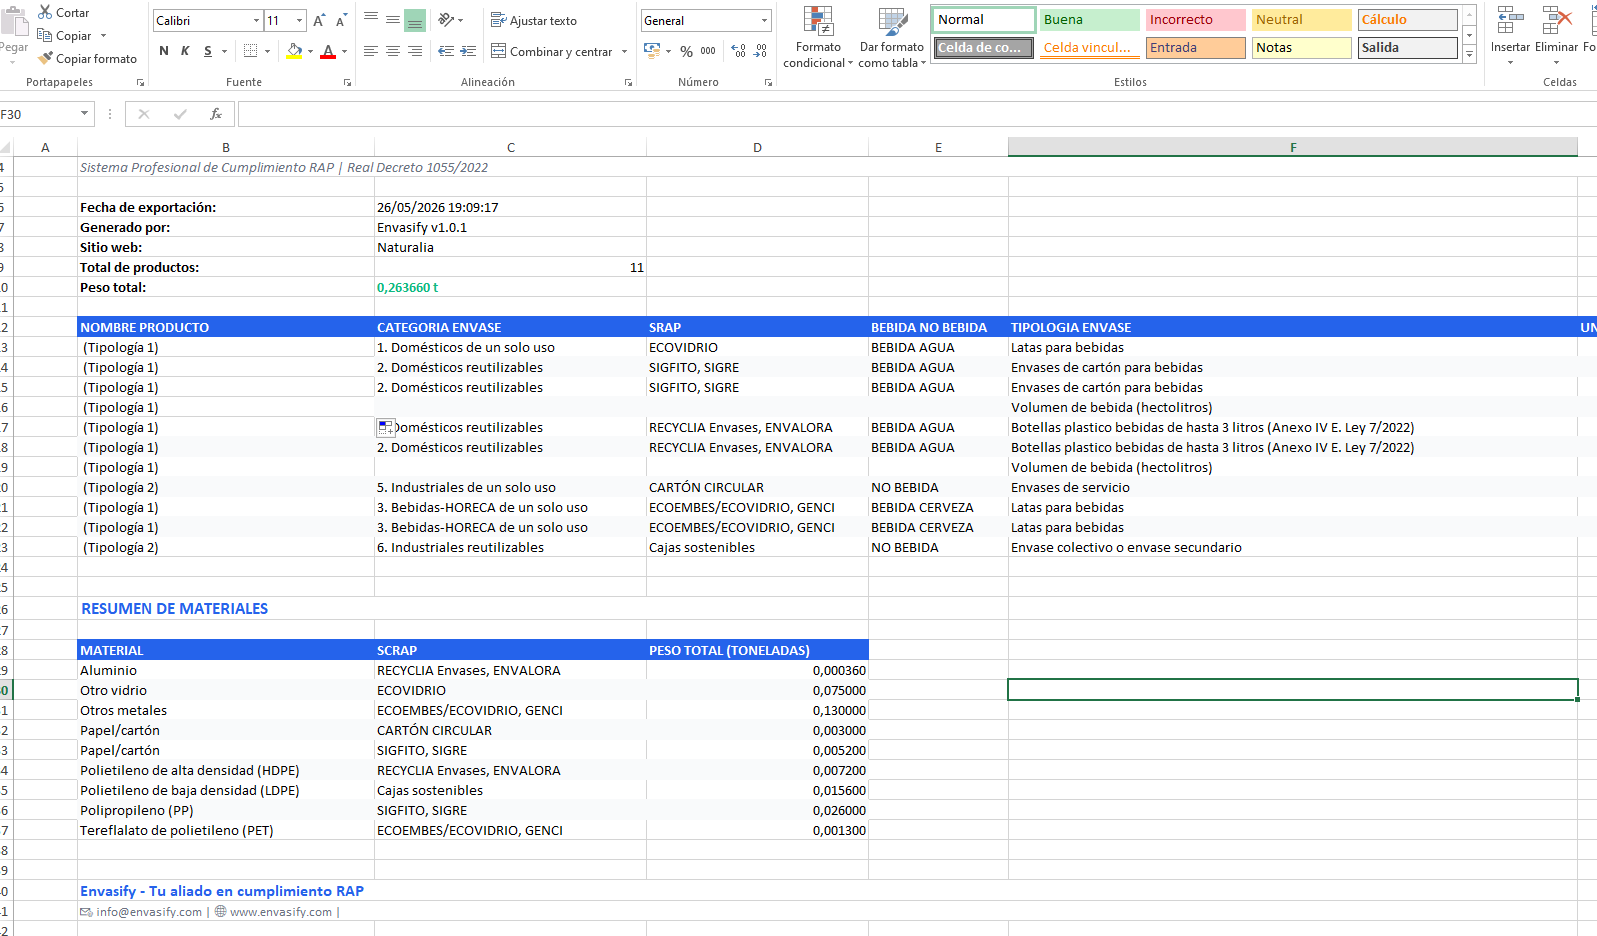
Task: Open underline style dropdown arrow
Action: tap(225, 51)
